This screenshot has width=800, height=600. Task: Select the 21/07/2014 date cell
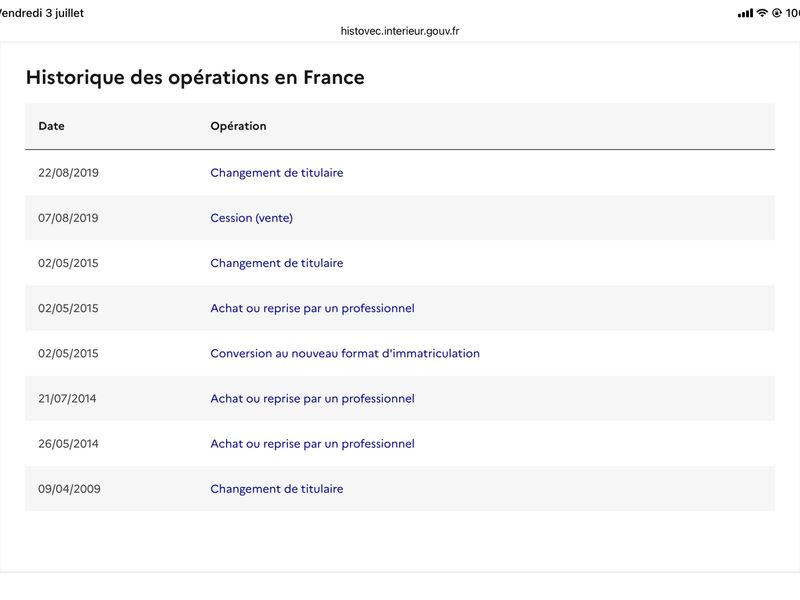click(67, 398)
